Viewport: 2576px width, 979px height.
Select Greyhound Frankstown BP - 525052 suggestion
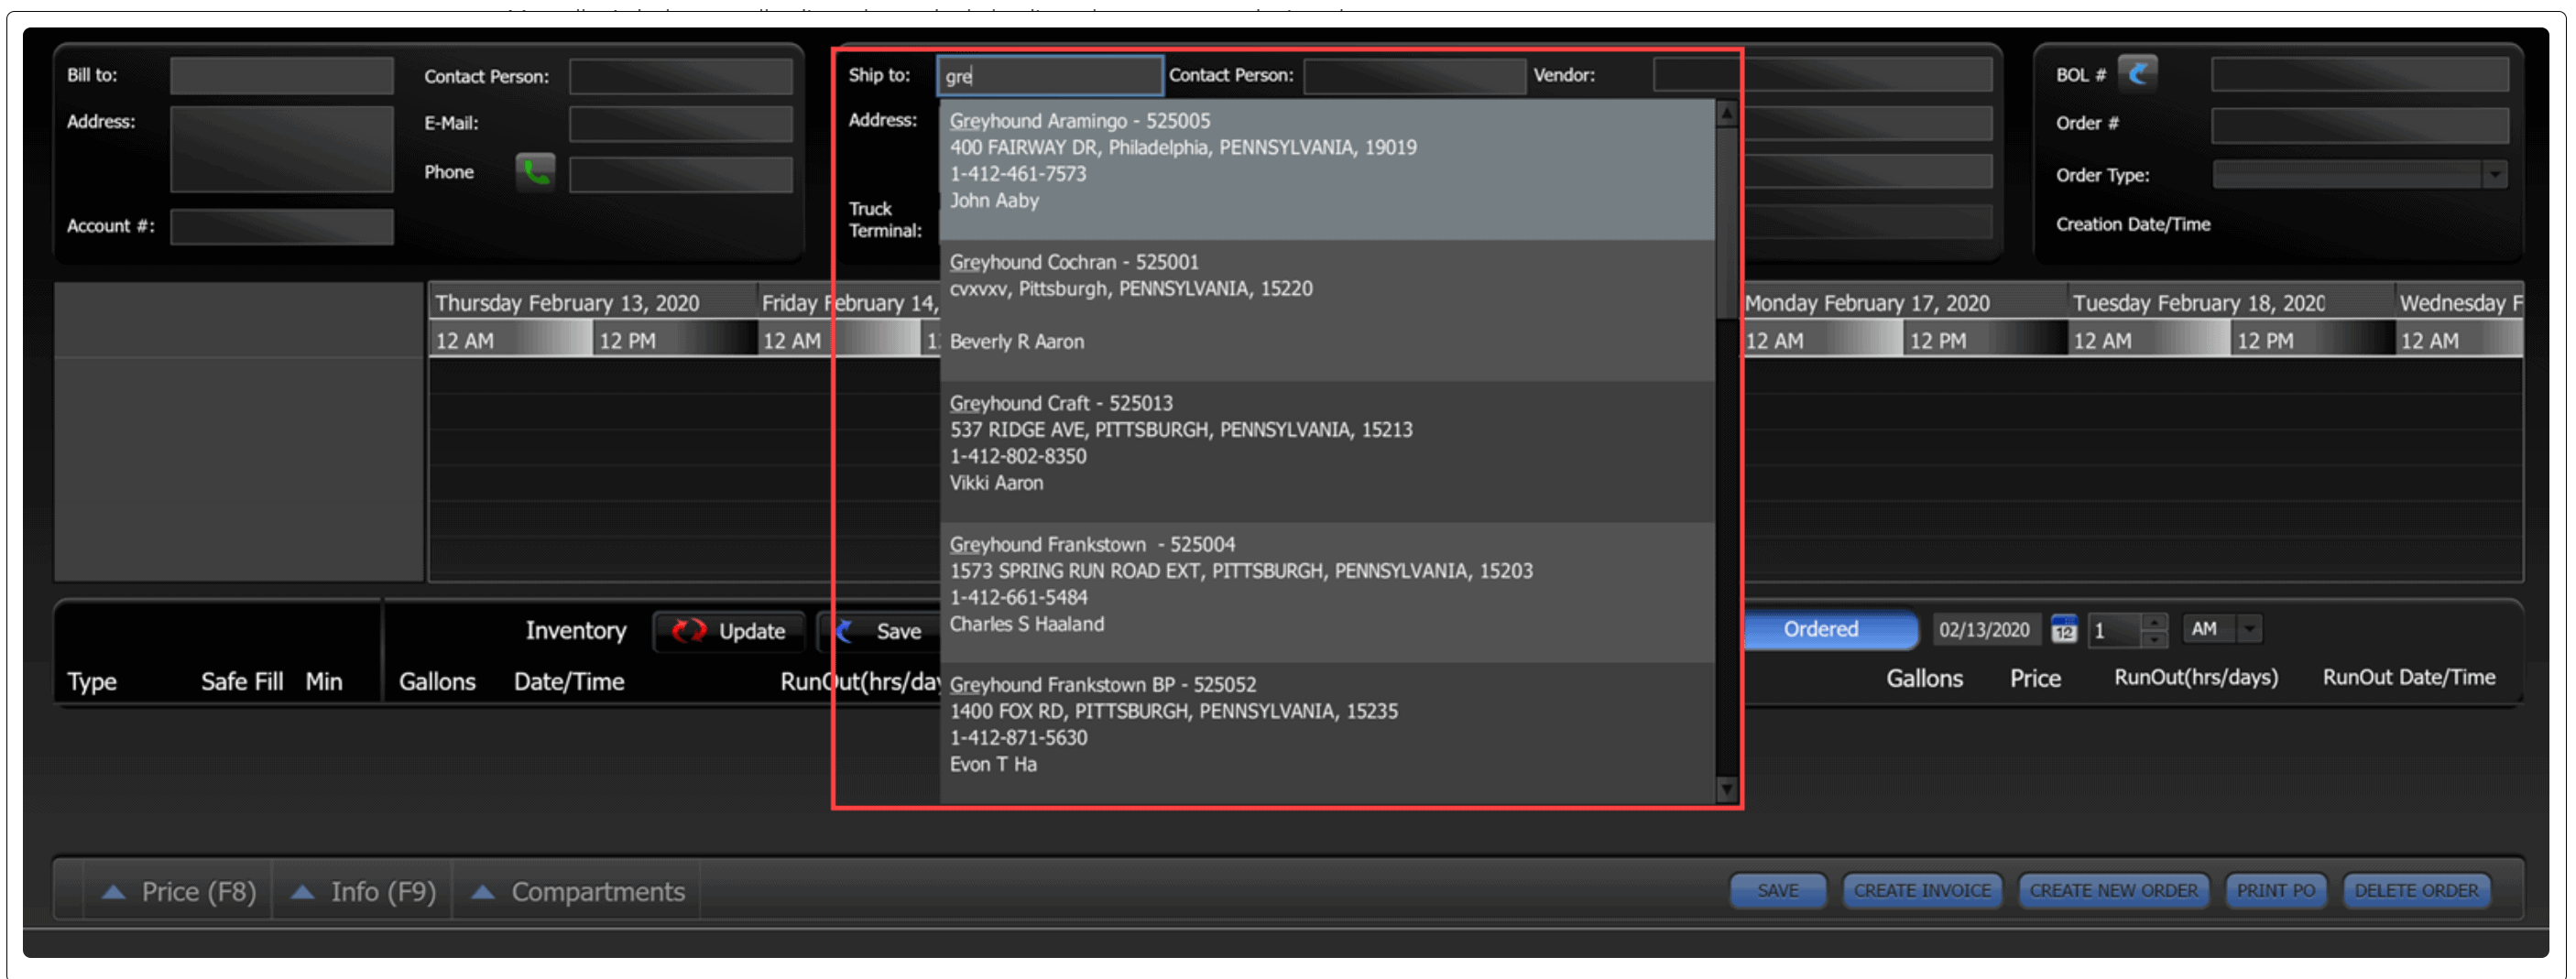[1327, 733]
